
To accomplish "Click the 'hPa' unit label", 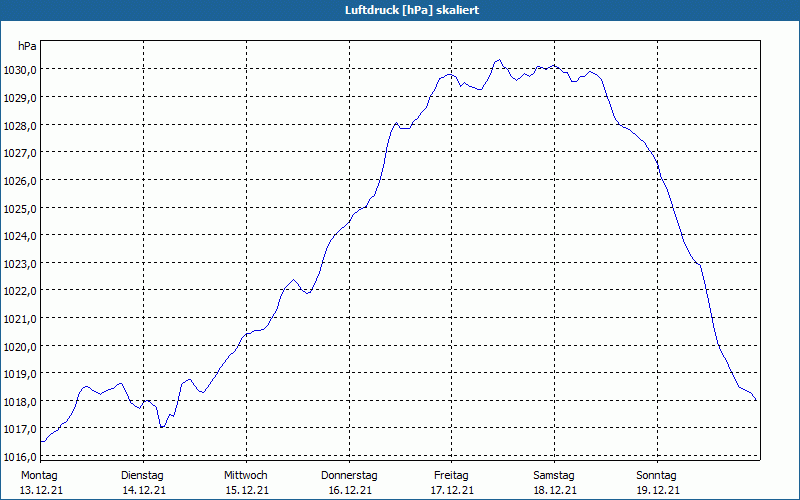I will tap(27, 46).
